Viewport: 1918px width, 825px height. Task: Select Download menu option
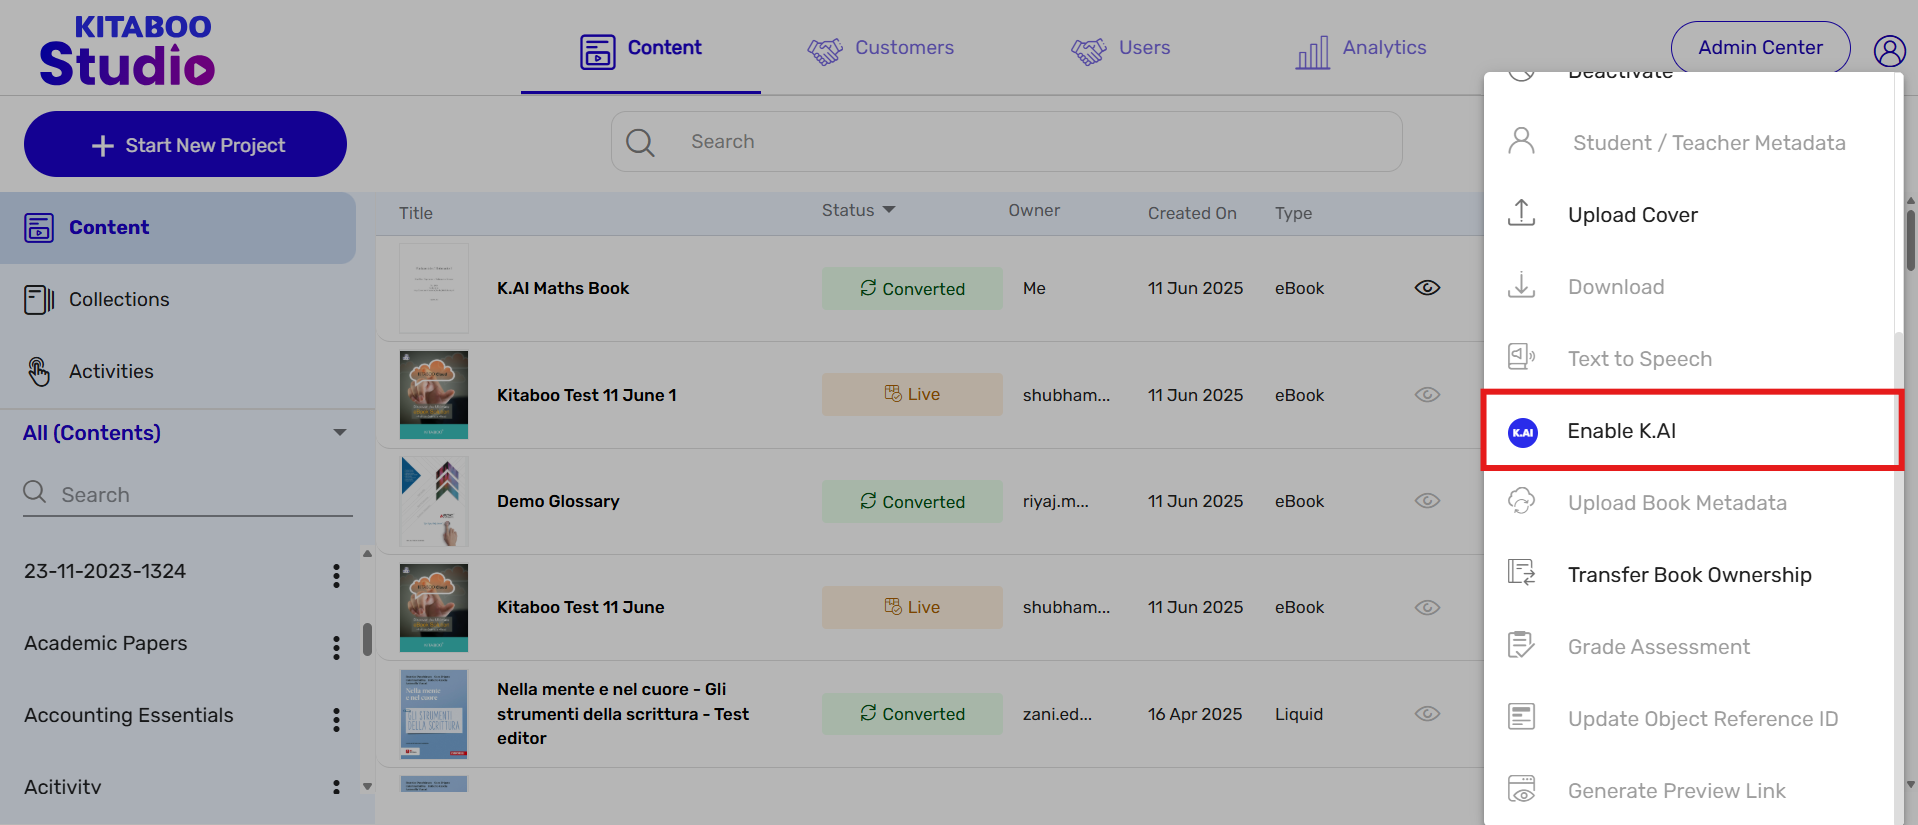click(1689, 287)
